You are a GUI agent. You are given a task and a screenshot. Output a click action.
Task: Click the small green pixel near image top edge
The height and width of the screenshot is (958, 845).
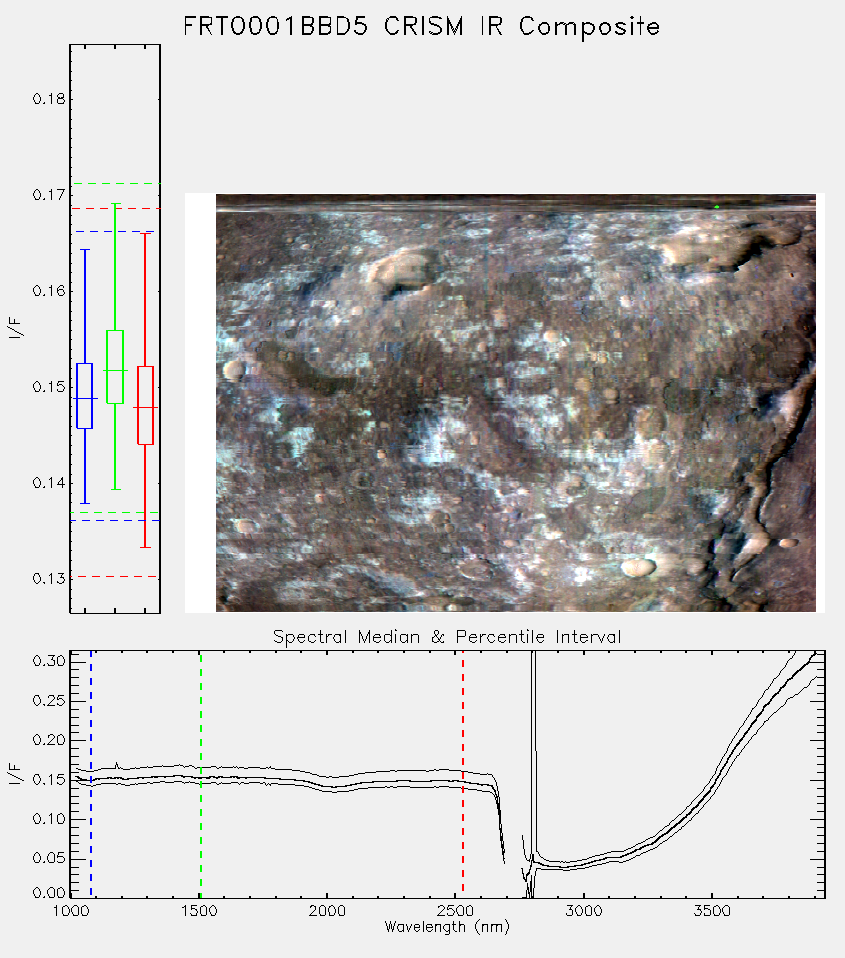717,207
